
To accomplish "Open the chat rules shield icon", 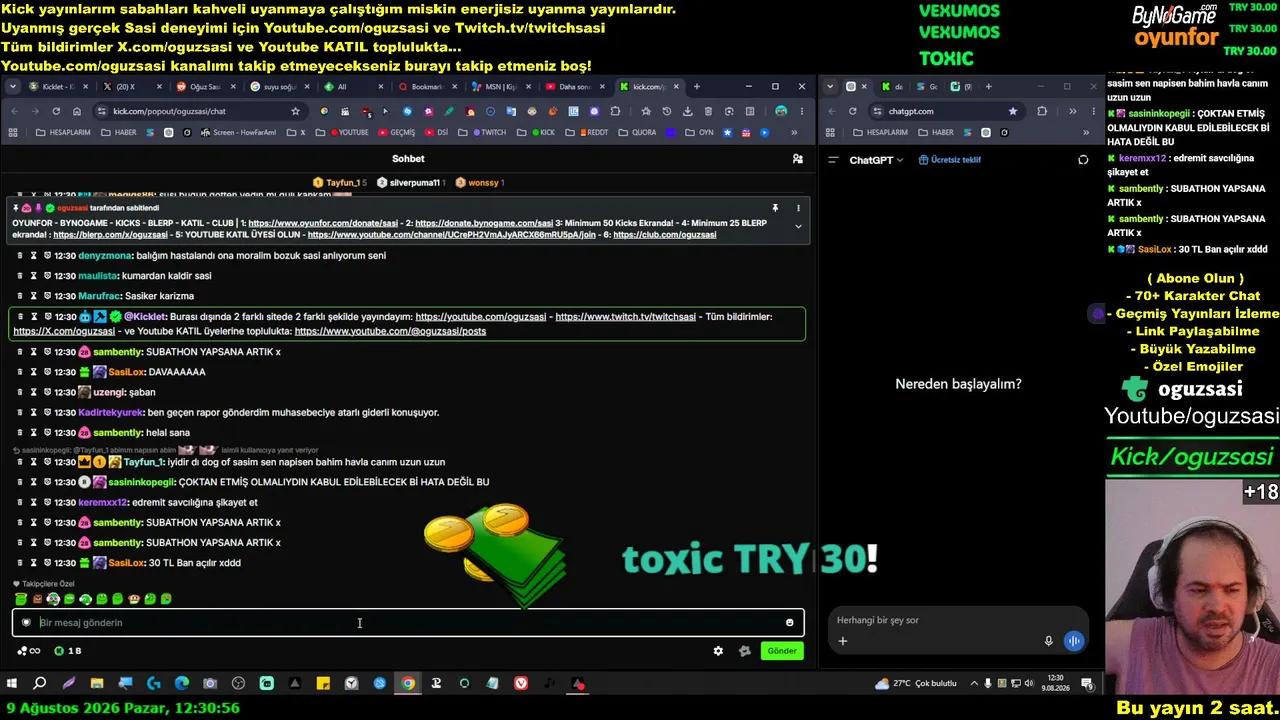I will coord(26,623).
